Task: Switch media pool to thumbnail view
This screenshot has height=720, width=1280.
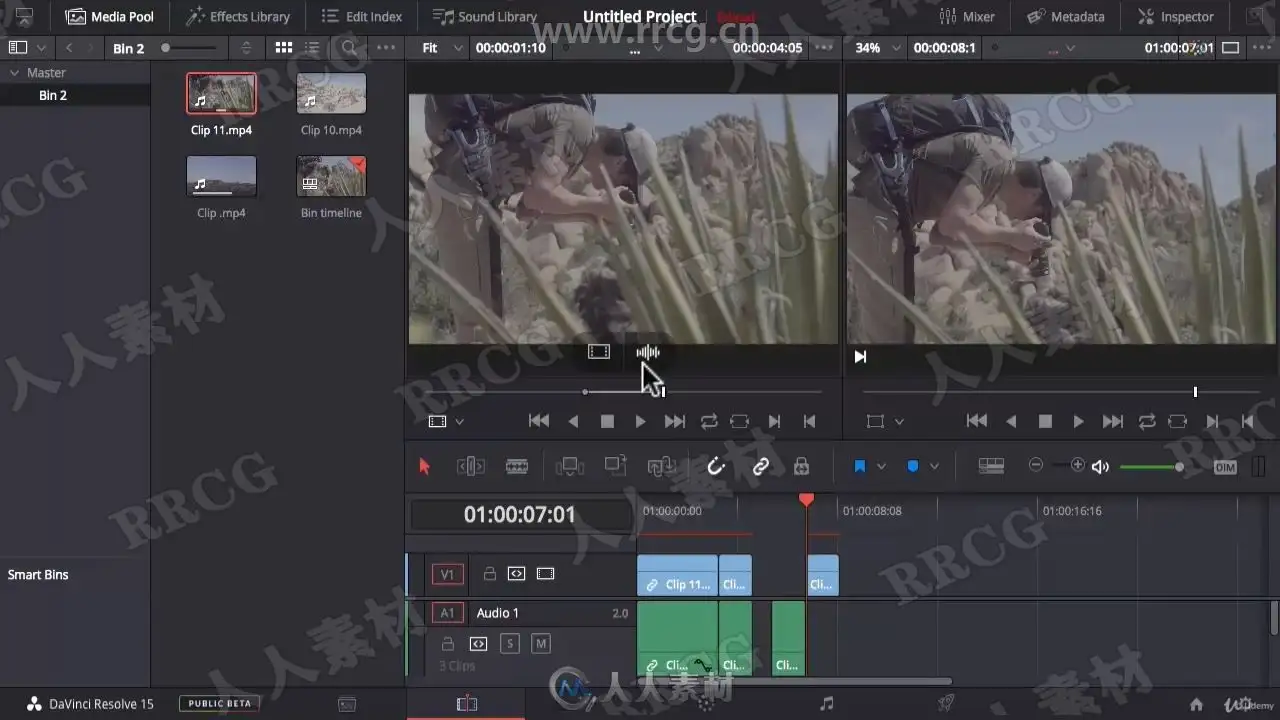Action: point(284,48)
